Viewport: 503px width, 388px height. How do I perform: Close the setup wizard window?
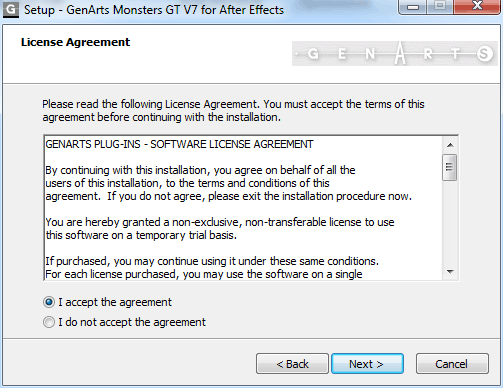click(x=477, y=7)
